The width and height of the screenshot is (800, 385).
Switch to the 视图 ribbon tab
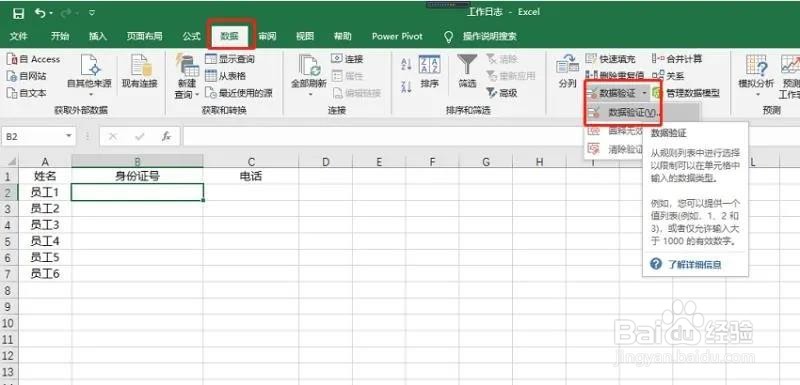coord(305,36)
